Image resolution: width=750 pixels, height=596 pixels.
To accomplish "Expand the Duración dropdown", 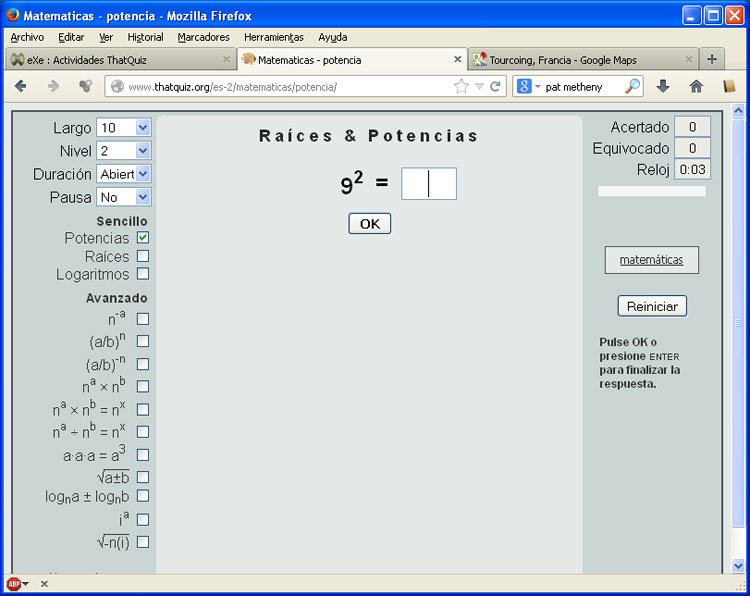I will (x=124, y=174).
